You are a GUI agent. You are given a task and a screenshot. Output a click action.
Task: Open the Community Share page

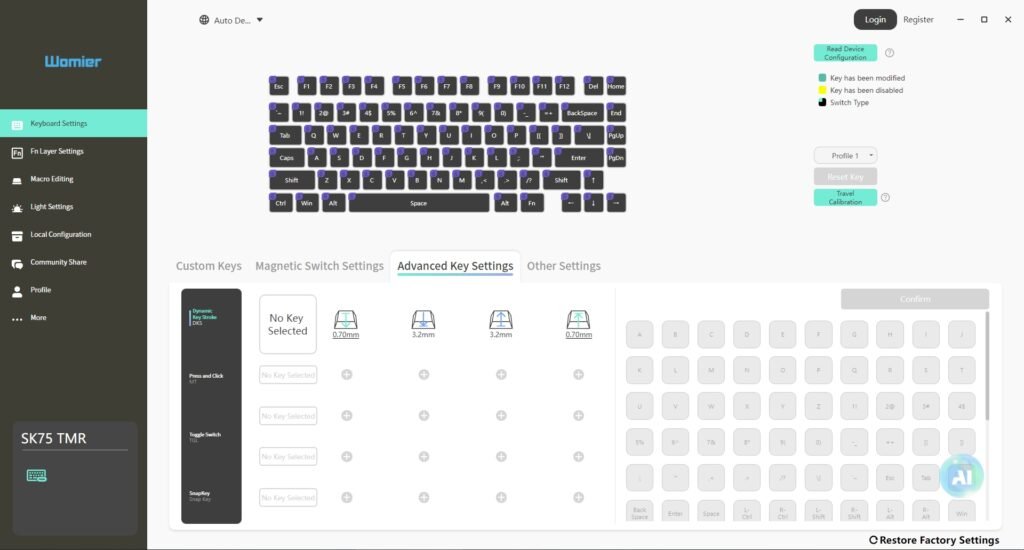tap(58, 262)
